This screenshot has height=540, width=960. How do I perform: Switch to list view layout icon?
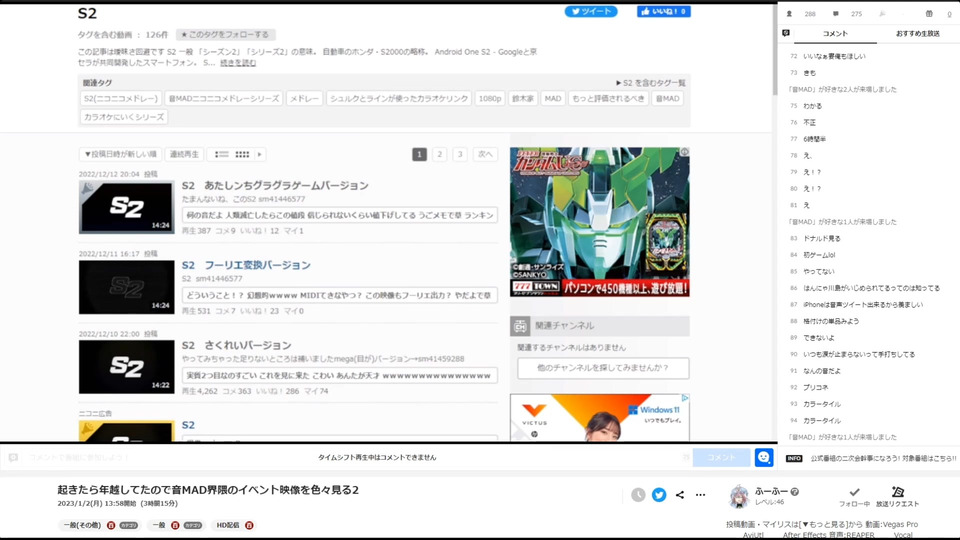(222, 154)
